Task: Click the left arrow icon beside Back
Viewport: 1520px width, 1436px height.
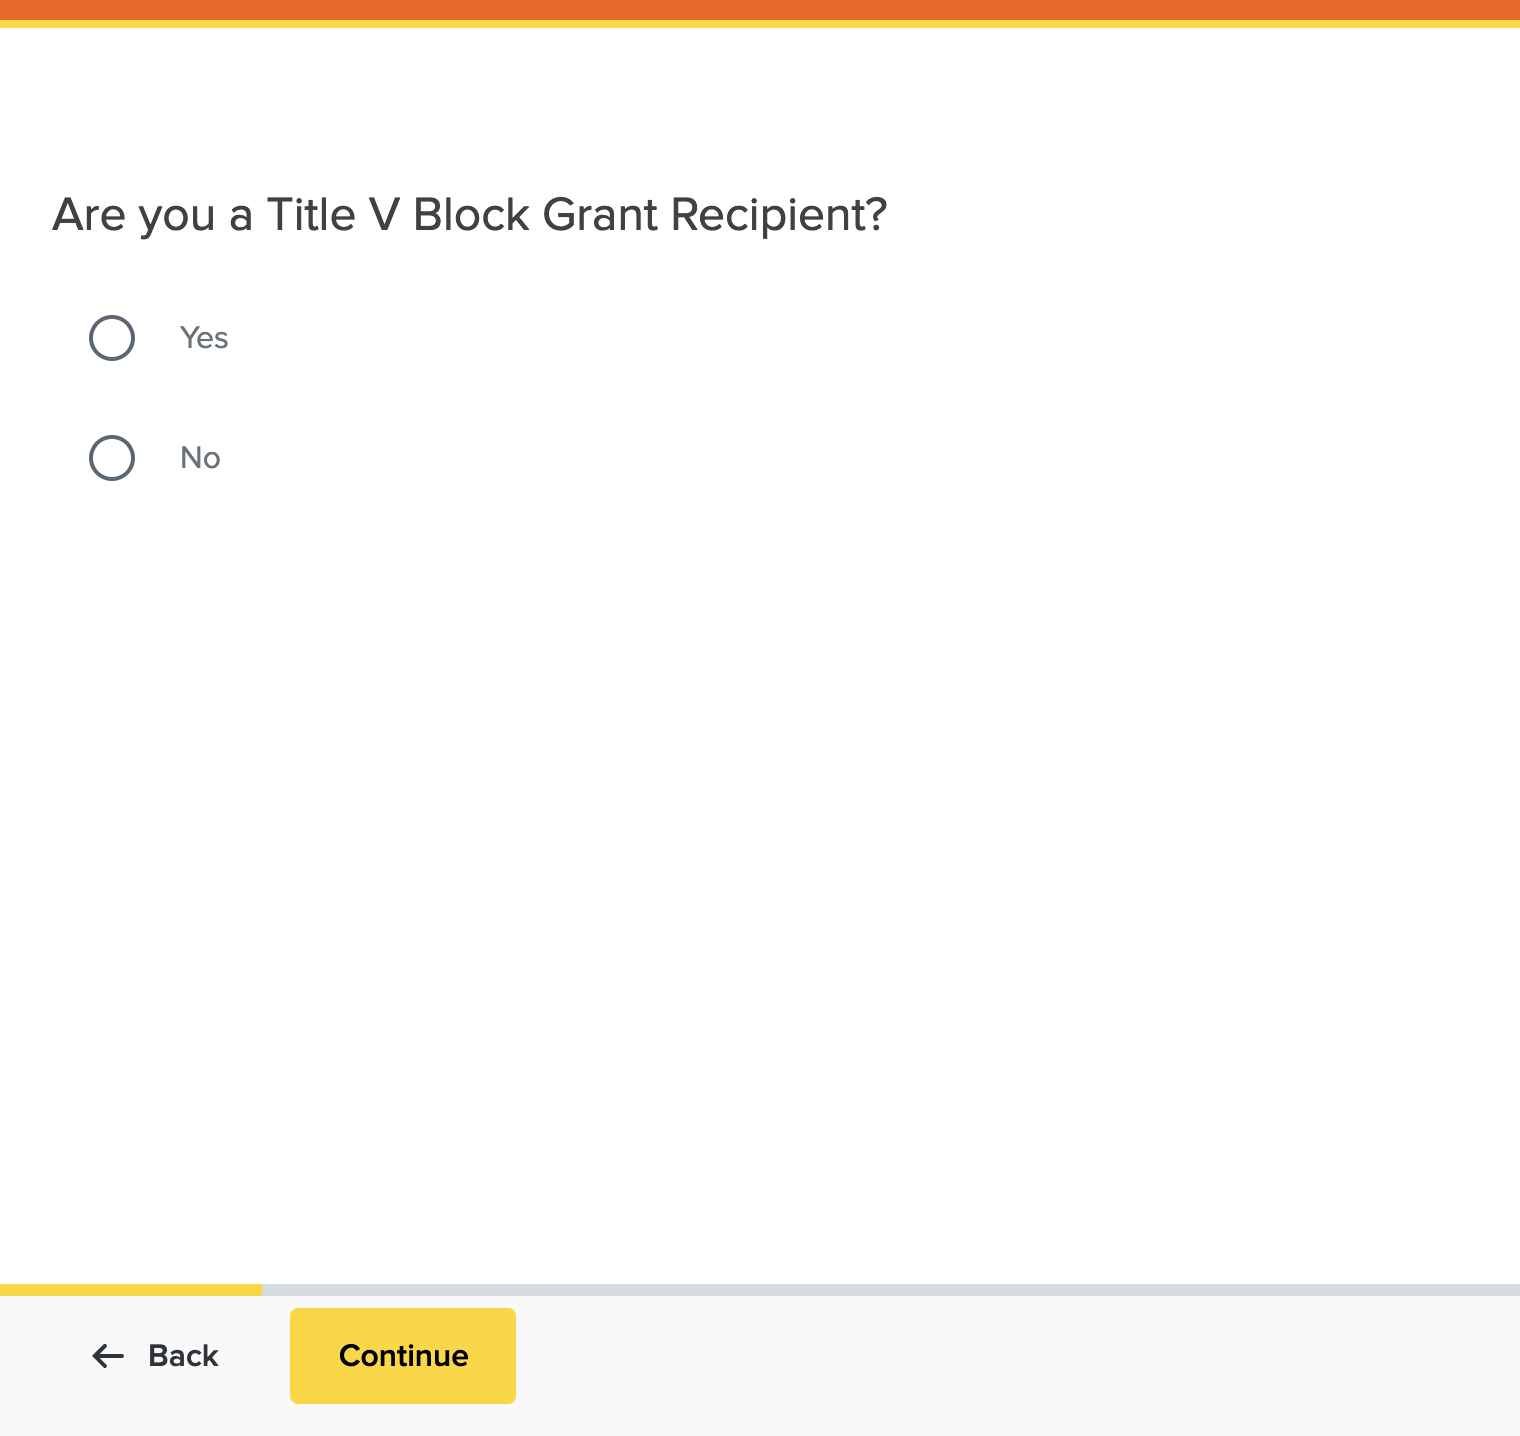Action: click(x=108, y=1356)
